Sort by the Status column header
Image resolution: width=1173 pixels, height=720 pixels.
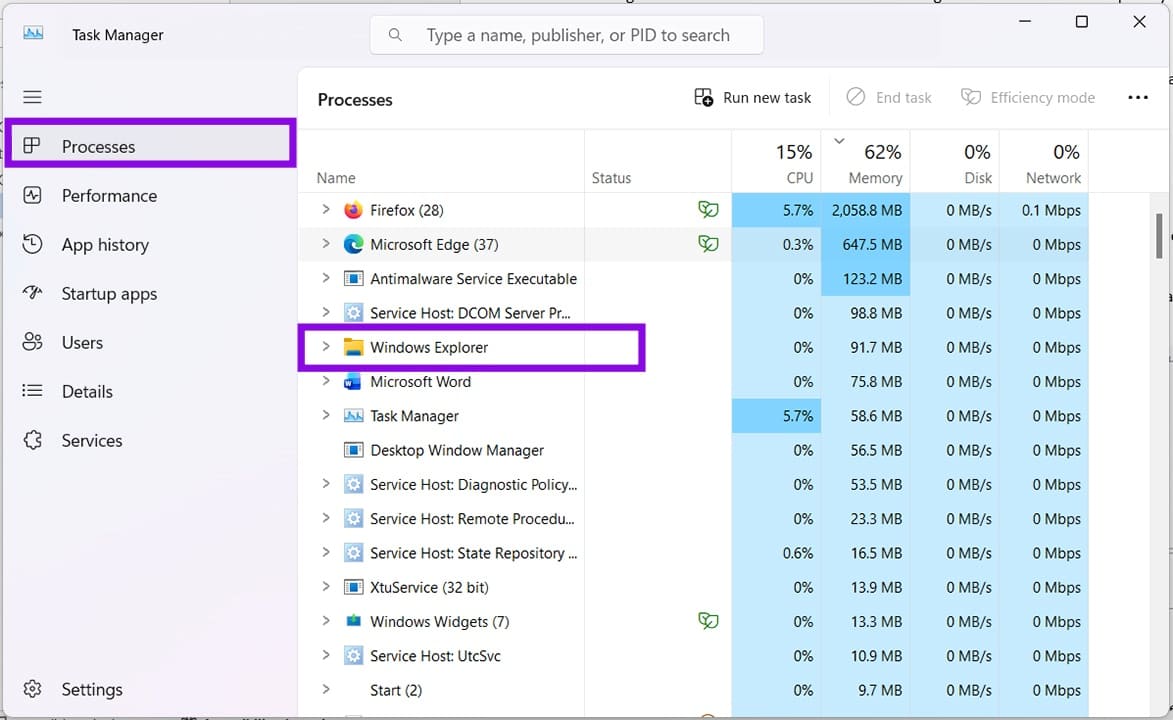tap(611, 178)
